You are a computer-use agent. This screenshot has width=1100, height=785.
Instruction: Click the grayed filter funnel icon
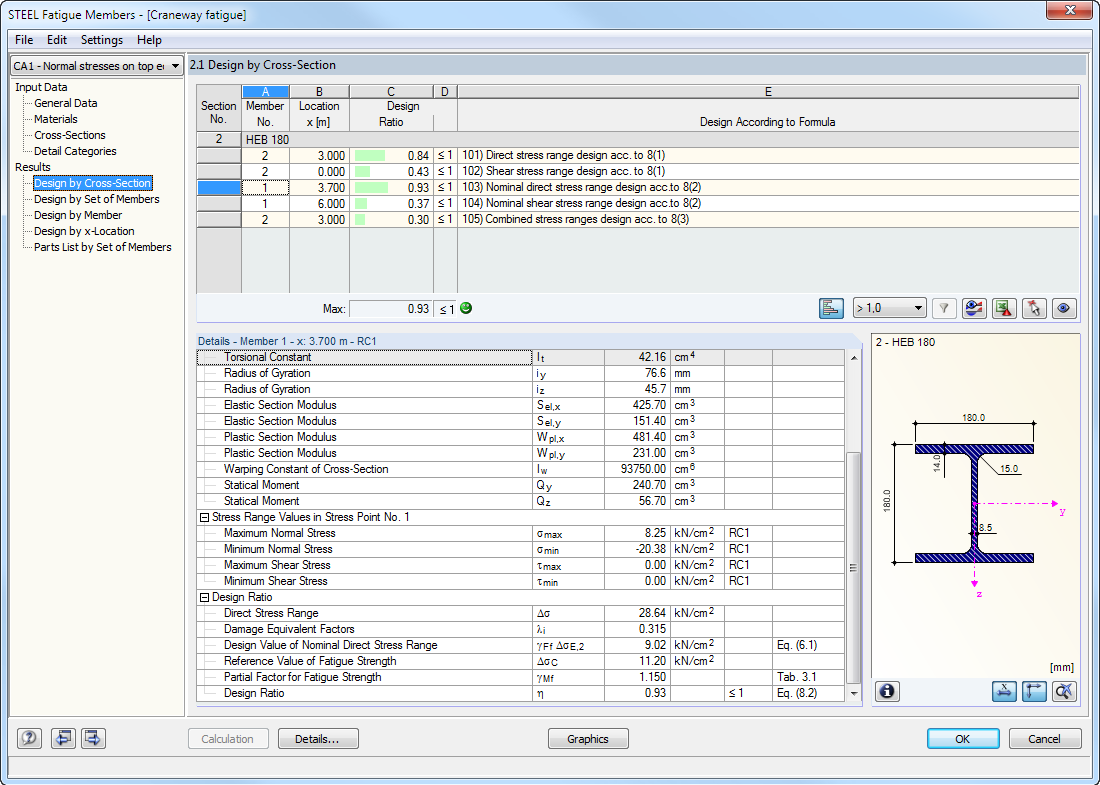click(944, 308)
